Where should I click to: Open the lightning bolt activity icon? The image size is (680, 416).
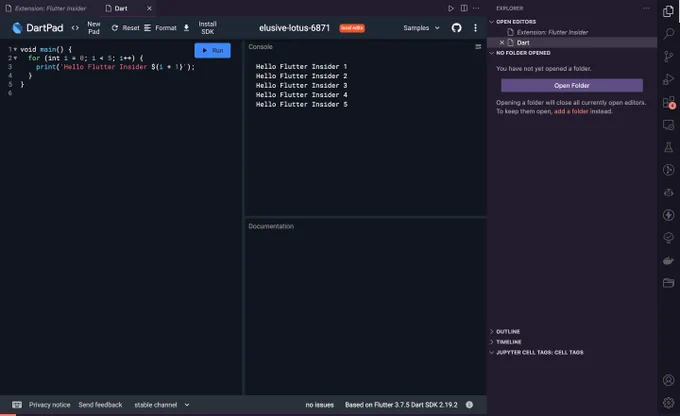(x=668, y=215)
